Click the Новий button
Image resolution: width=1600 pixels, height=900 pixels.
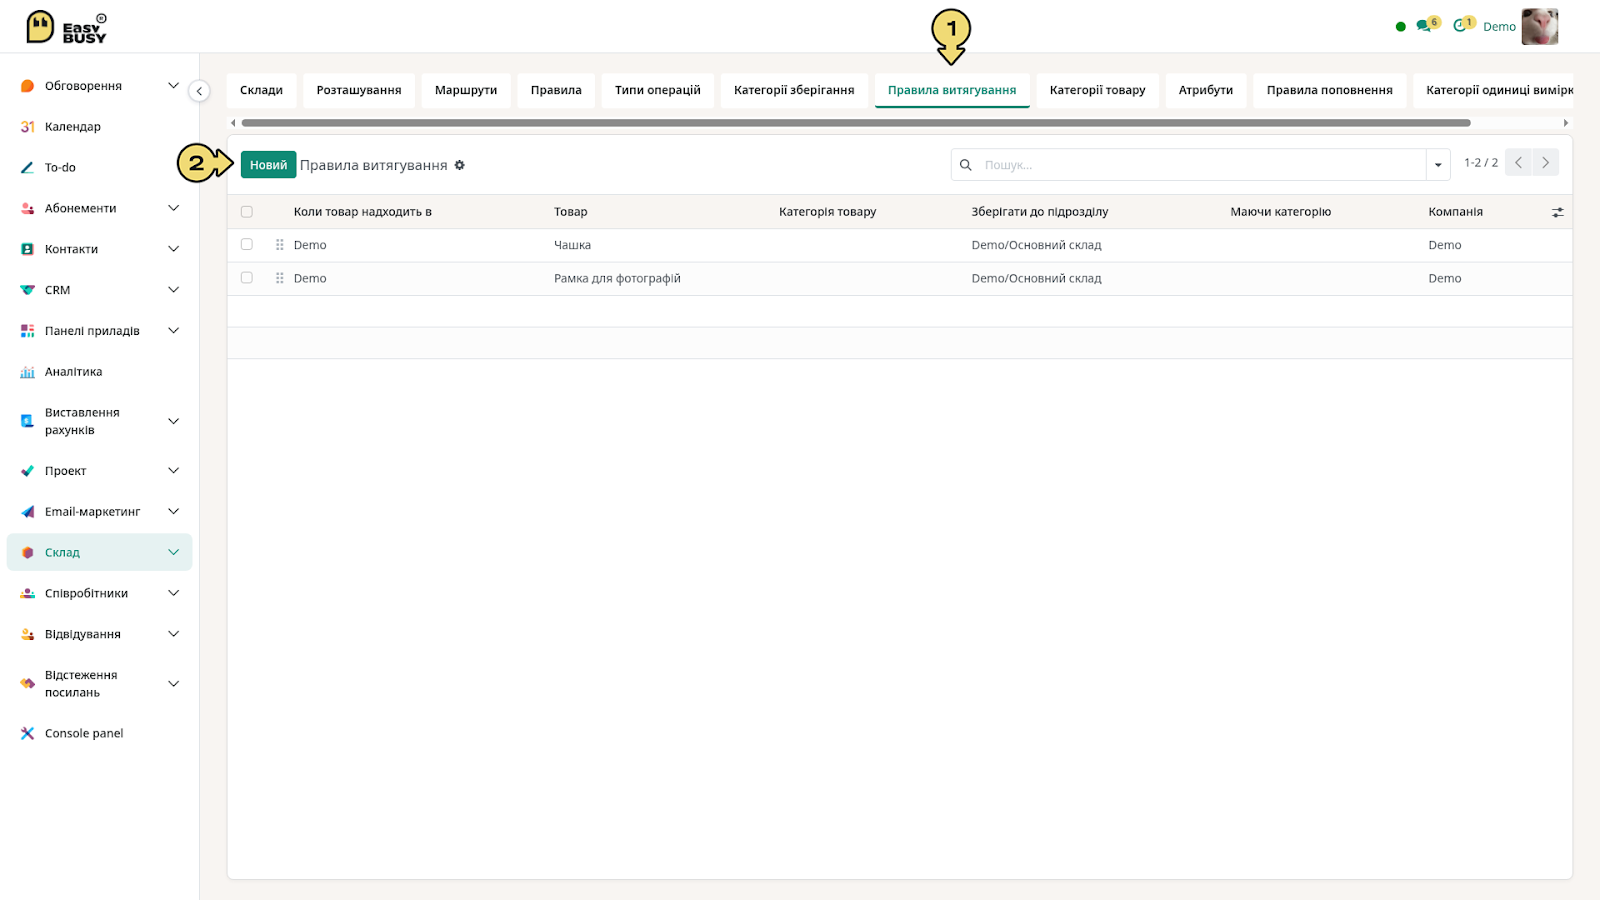(x=268, y=165)
